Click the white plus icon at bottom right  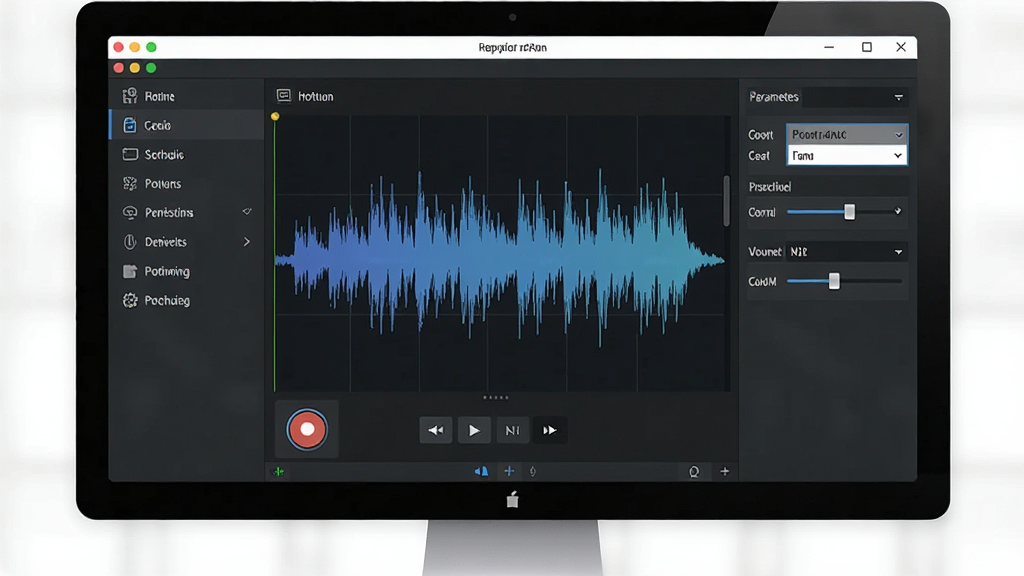724,472
